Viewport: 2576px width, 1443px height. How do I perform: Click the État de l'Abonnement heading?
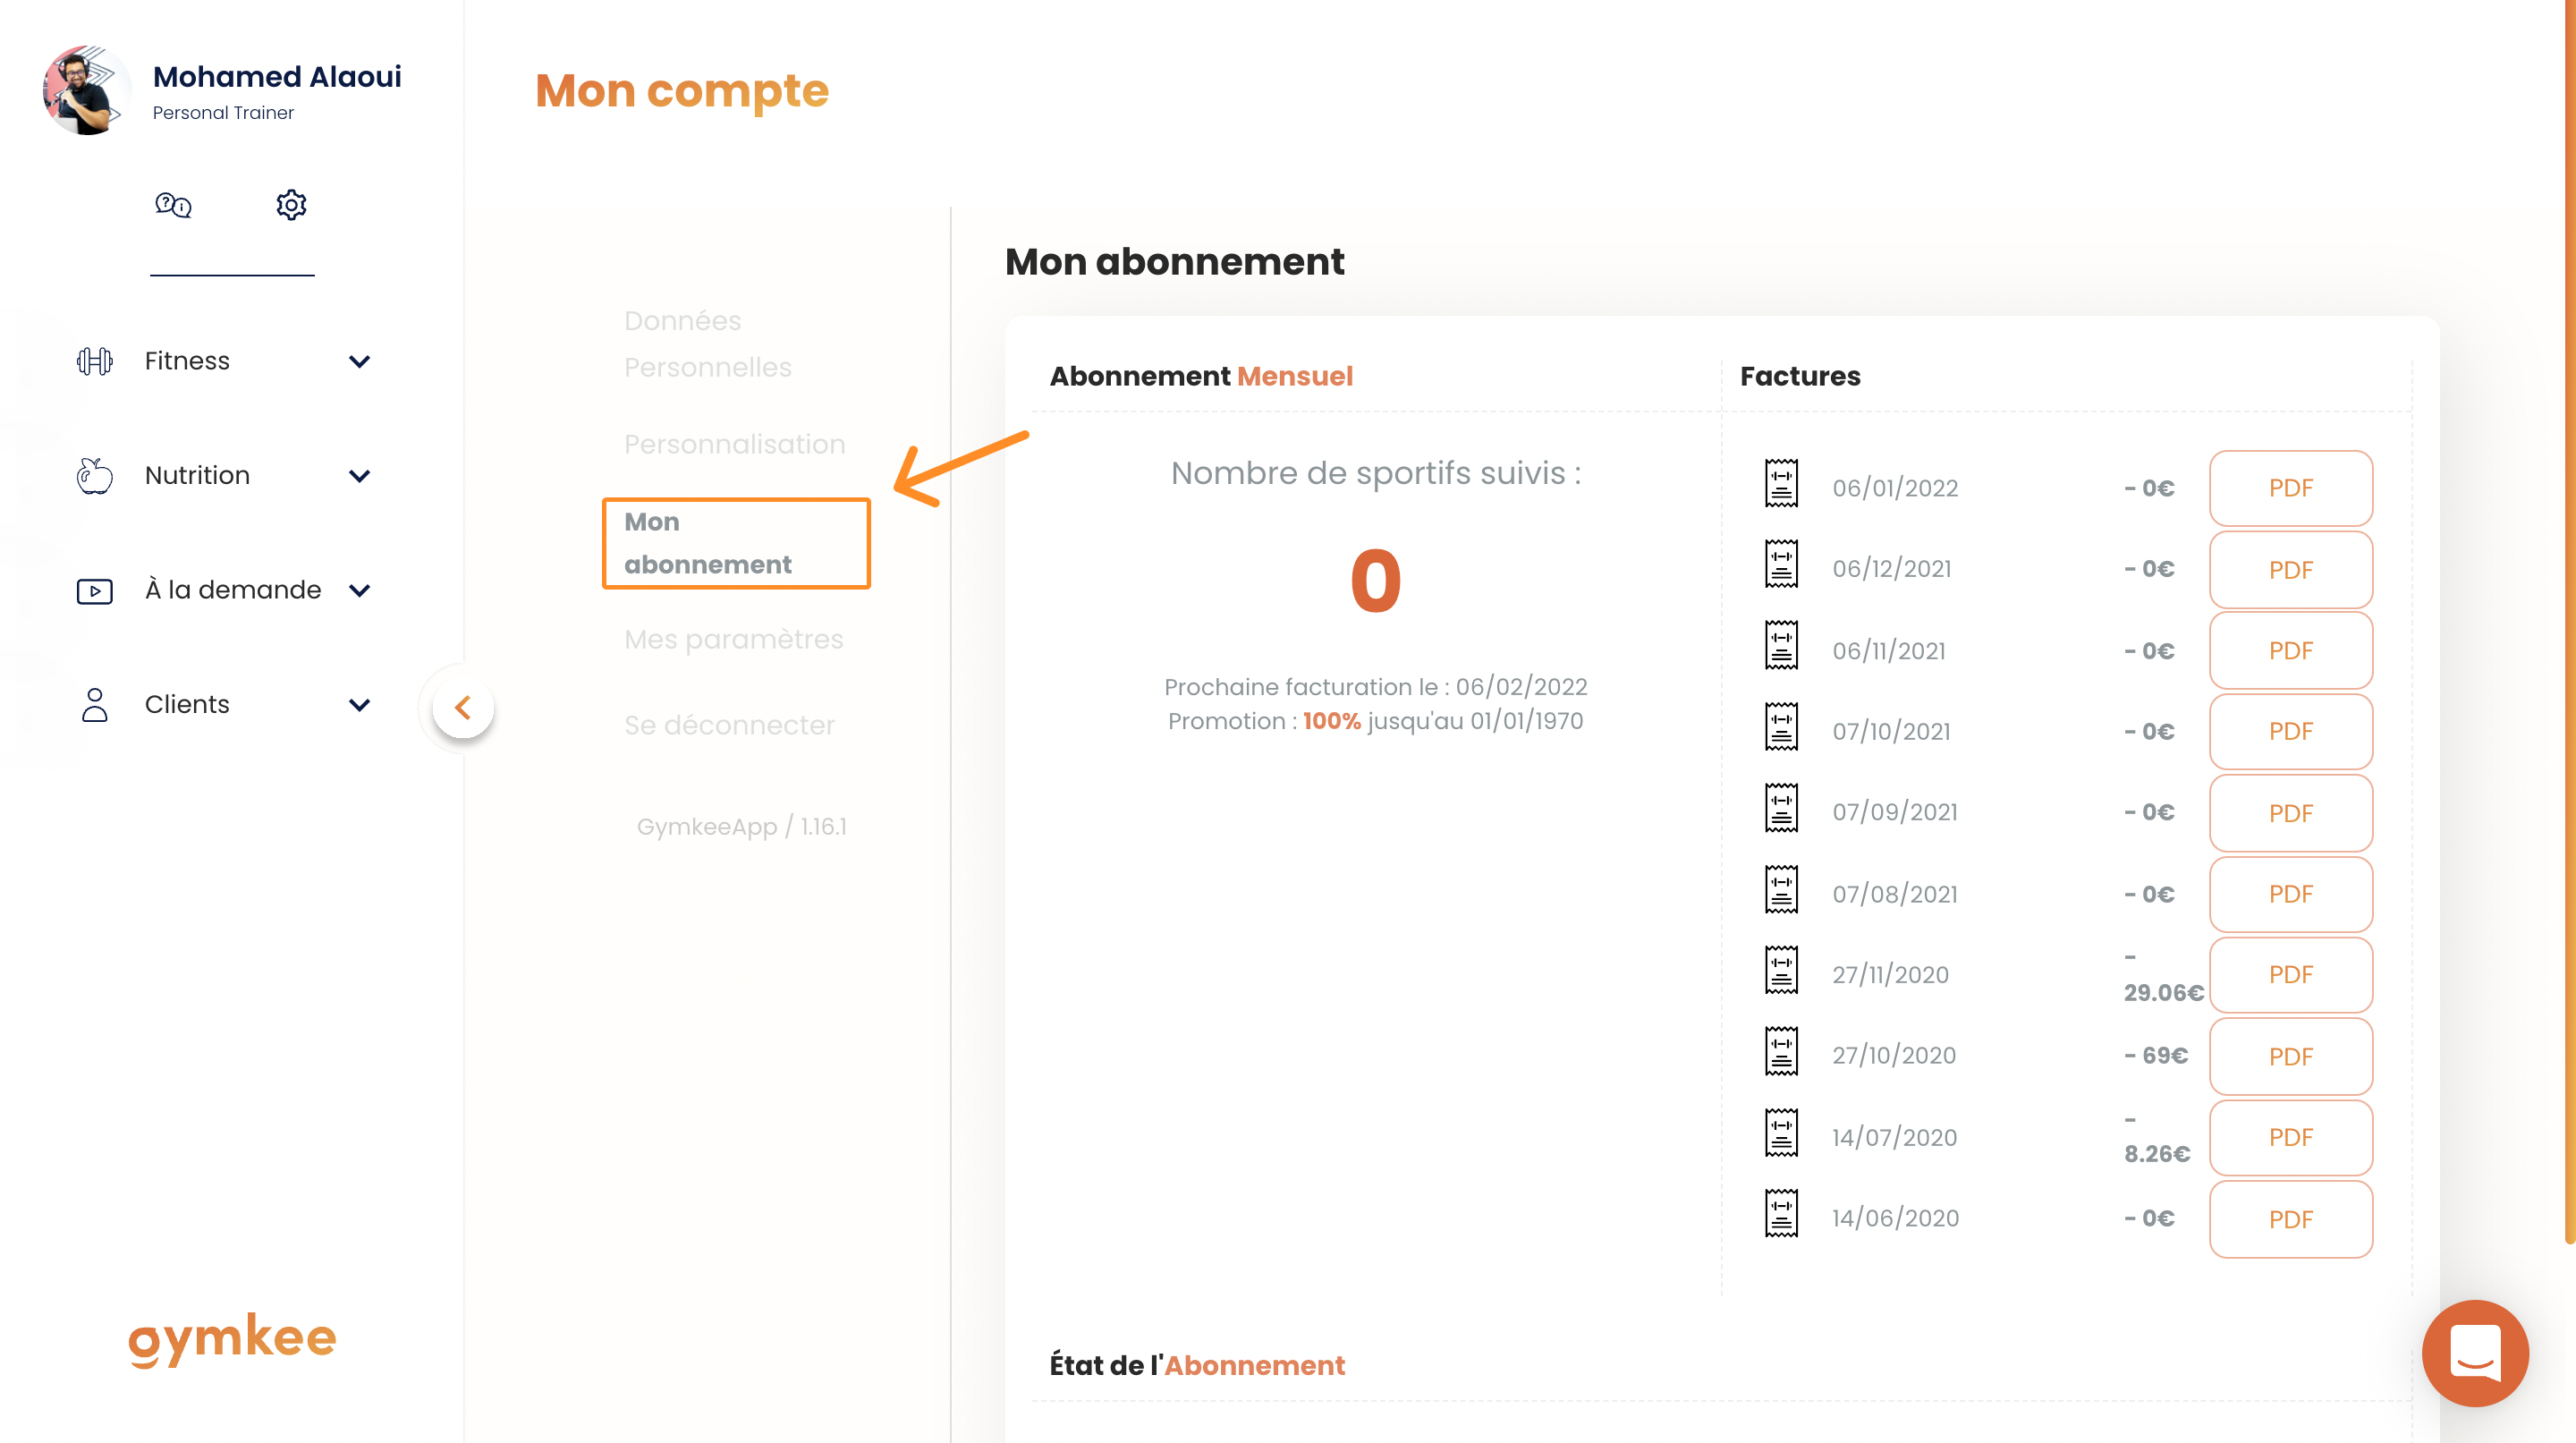(x=1197, y=1365)
